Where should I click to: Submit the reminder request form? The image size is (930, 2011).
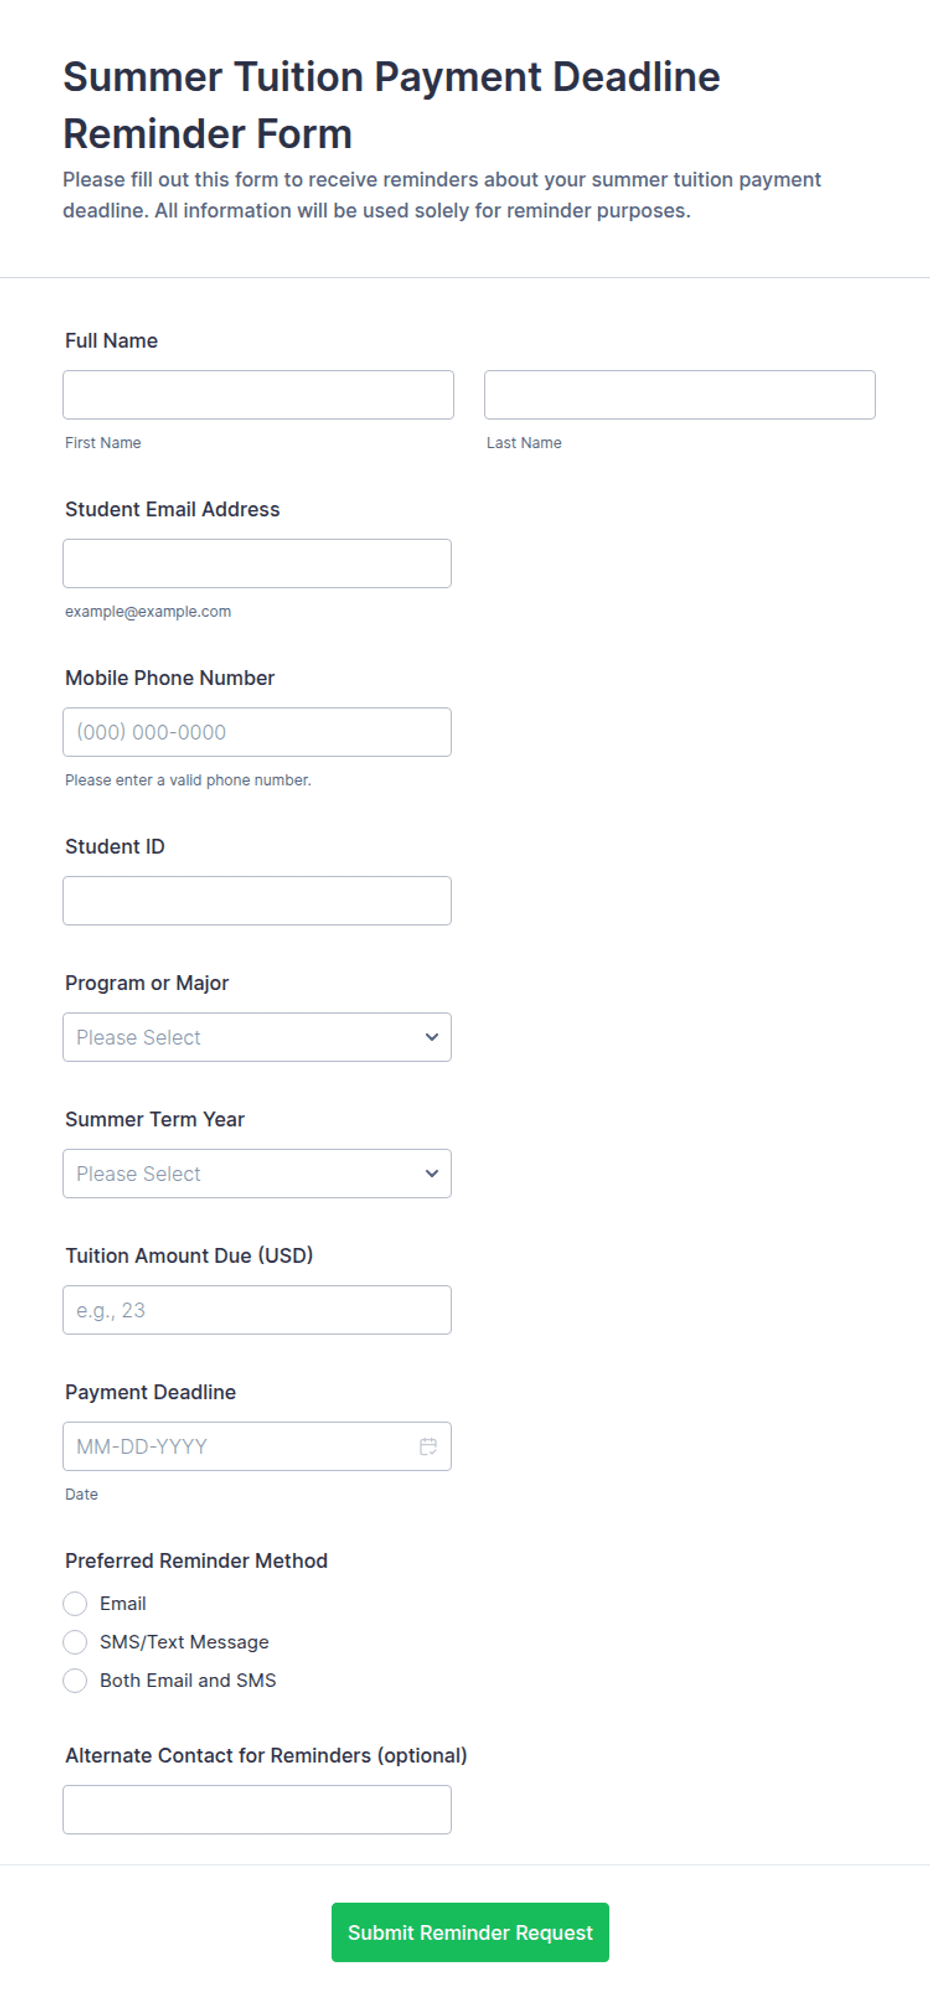tap(470, 1932)
